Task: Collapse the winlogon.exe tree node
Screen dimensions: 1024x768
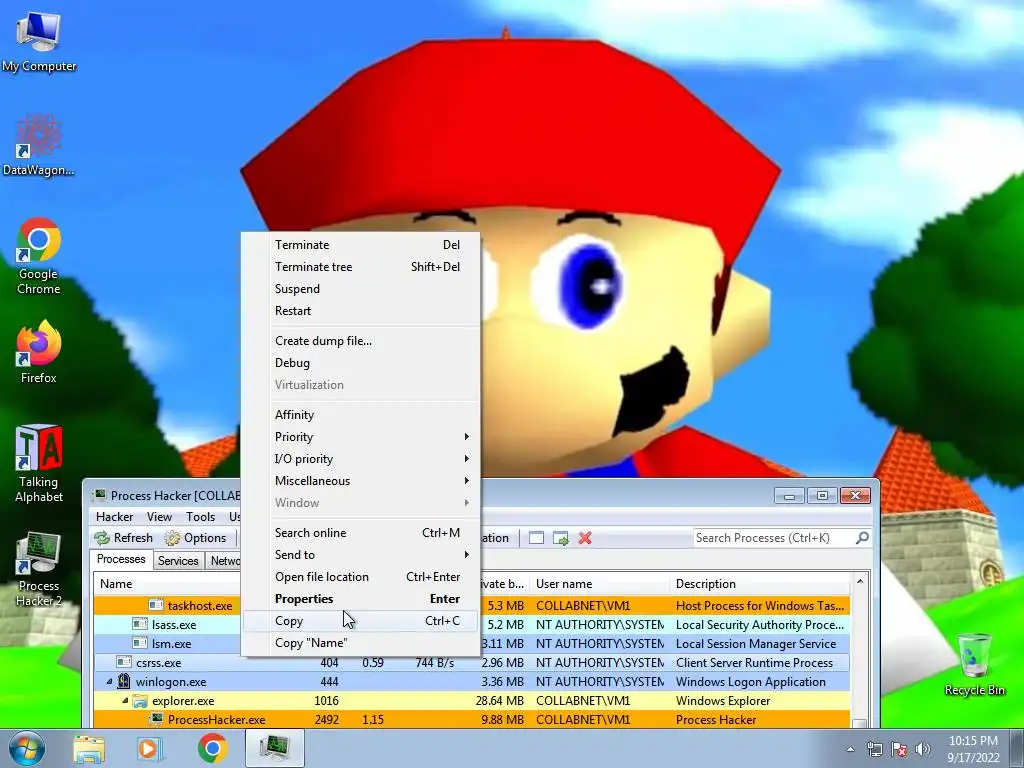Action: [x=110, y=682]
